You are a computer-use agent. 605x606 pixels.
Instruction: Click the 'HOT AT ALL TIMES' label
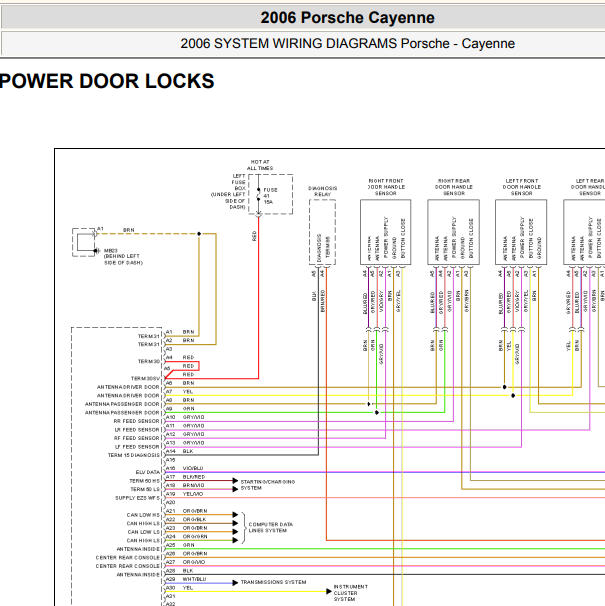(x=260, y=165)
